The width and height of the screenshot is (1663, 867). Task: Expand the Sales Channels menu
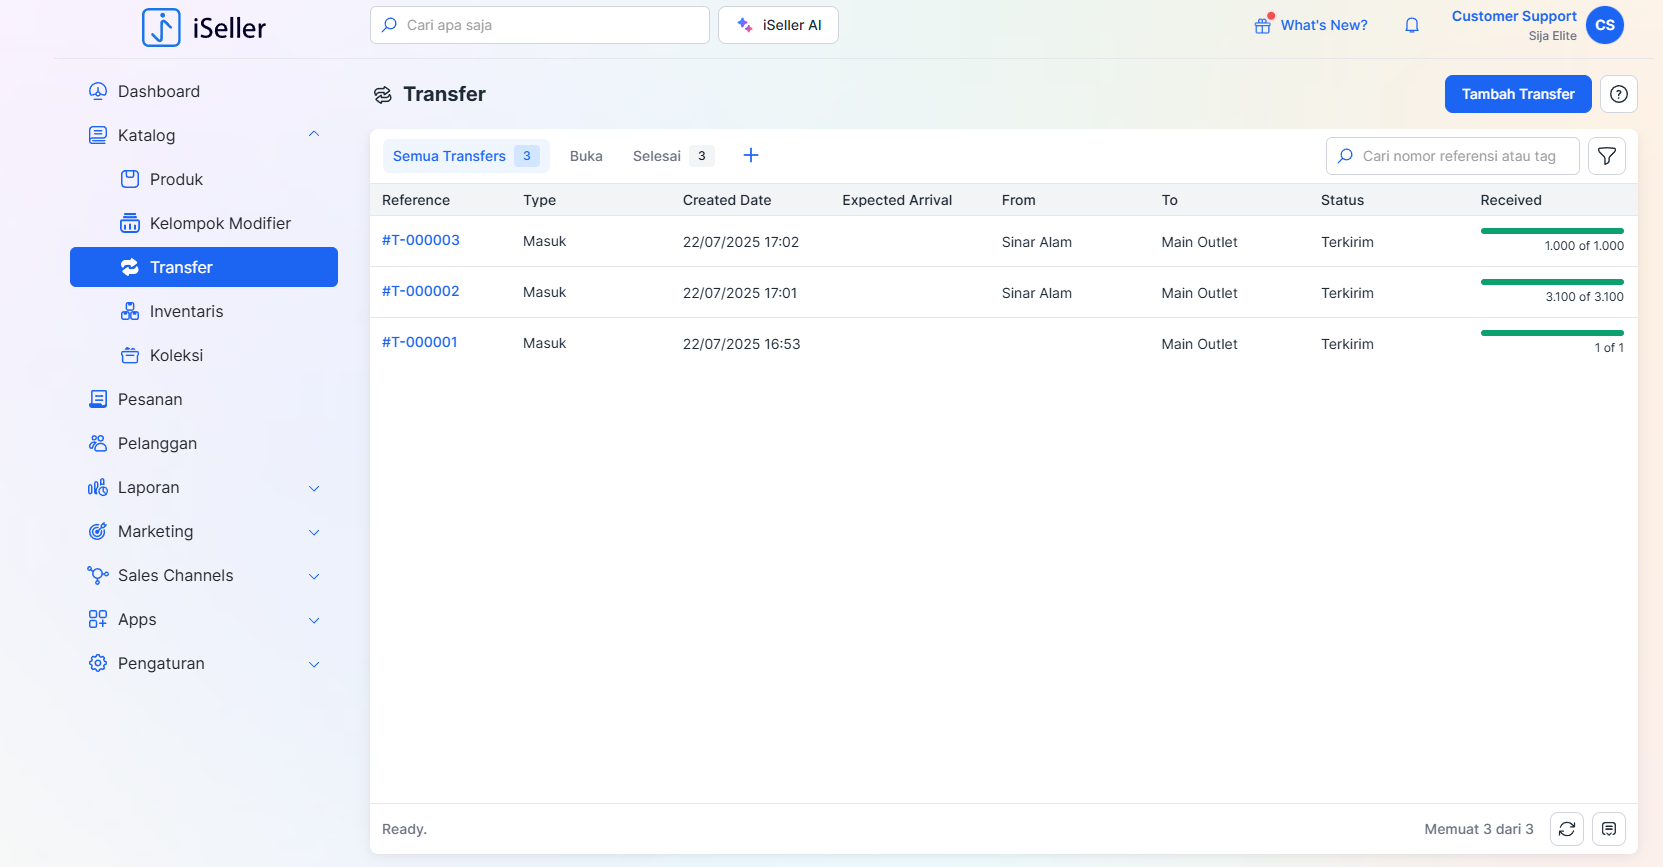click(314, 576)
